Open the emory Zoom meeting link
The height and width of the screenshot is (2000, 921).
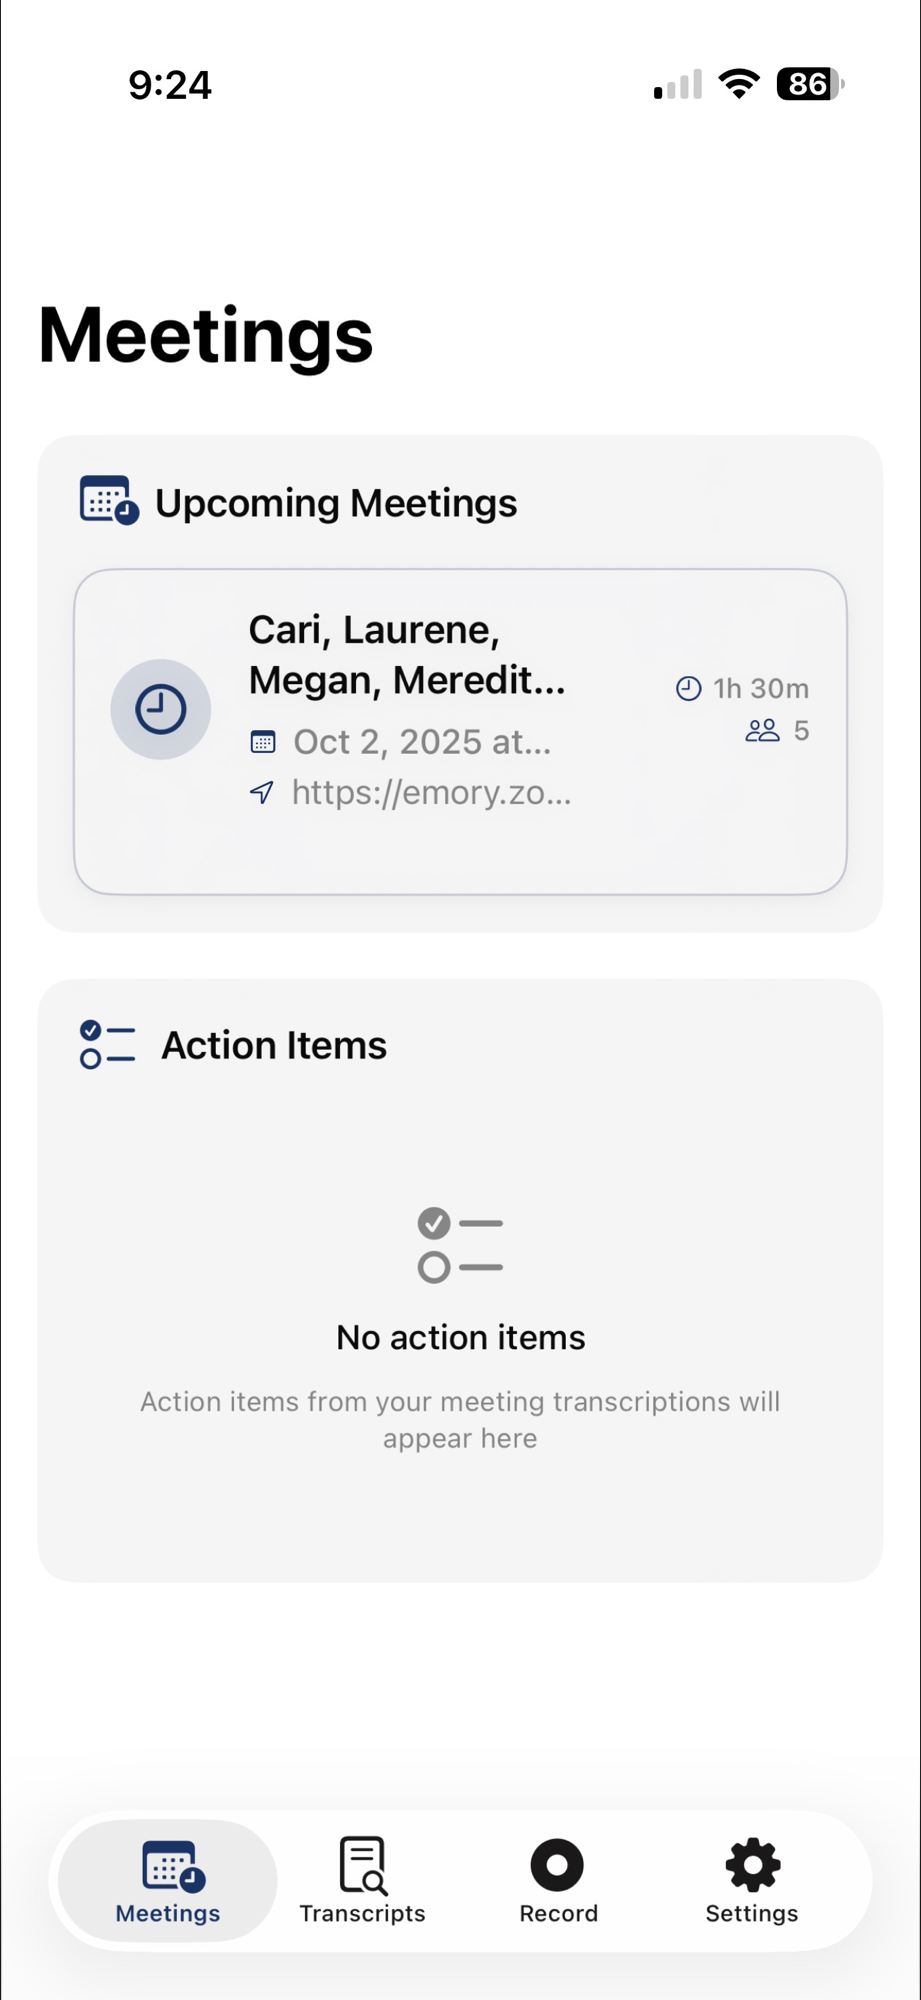click(431, 792)
